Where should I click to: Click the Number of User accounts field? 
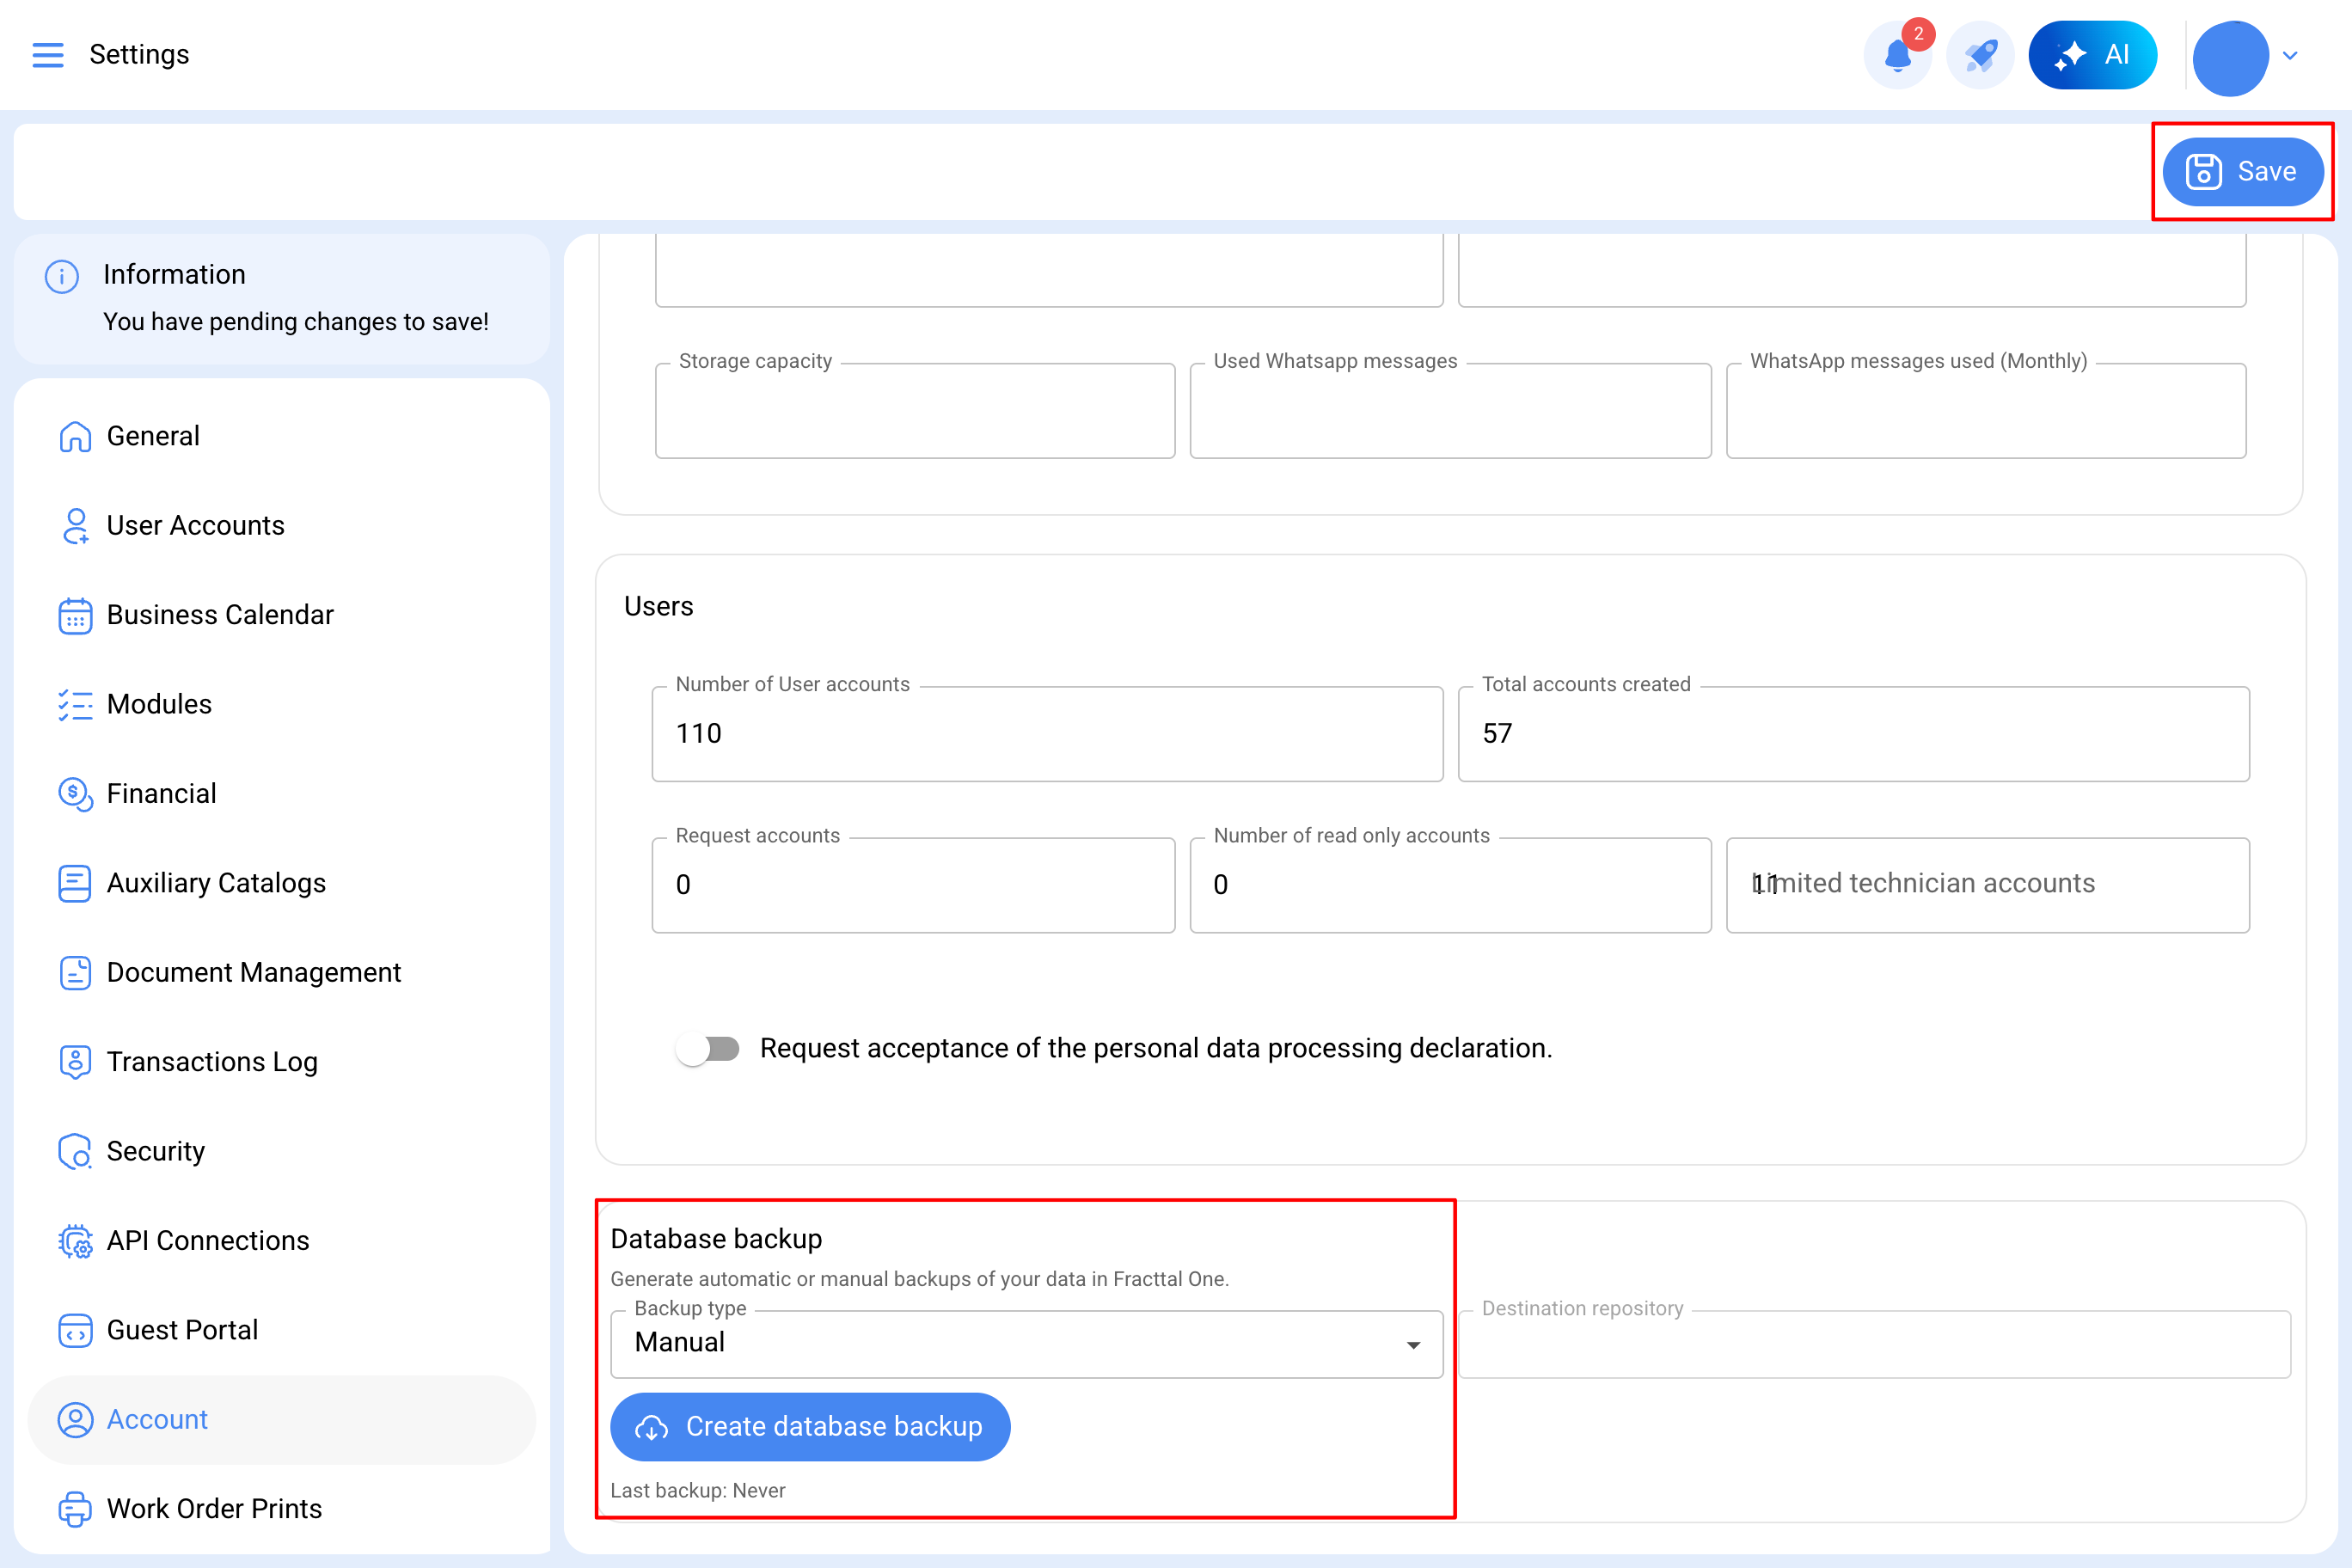click(x=1046, y=734)
